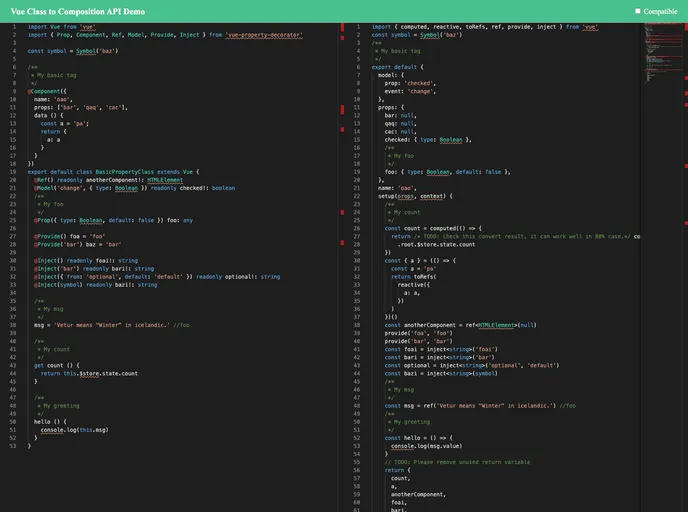Enable the Compatible checkbox
This screenshot has height=512, width=688.
pyautogui.click(x=638, y=11)
